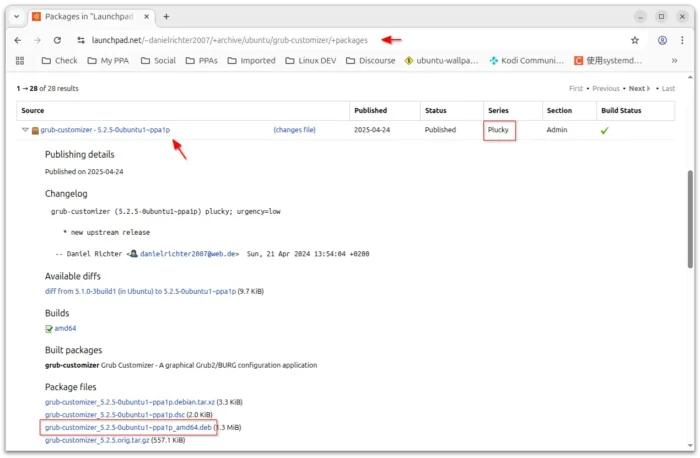Screen dimensions: 700x458
Task: Open the Social bookmarks folder
Action: tap(158, 61)
